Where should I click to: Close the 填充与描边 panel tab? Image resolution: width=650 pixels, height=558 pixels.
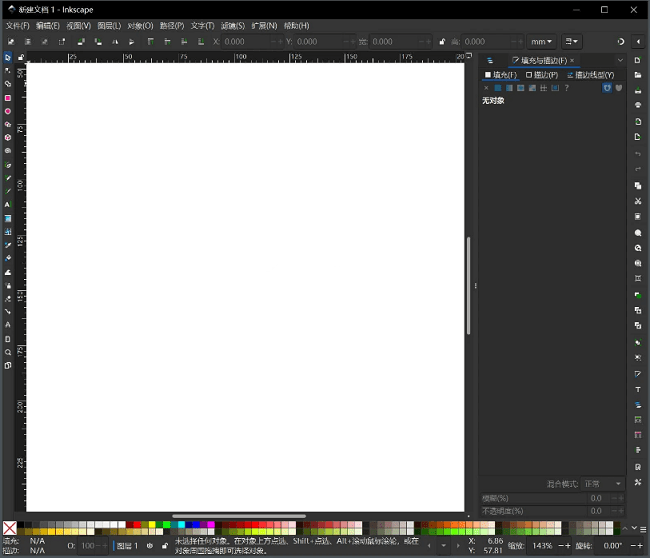tap(572, 60)
